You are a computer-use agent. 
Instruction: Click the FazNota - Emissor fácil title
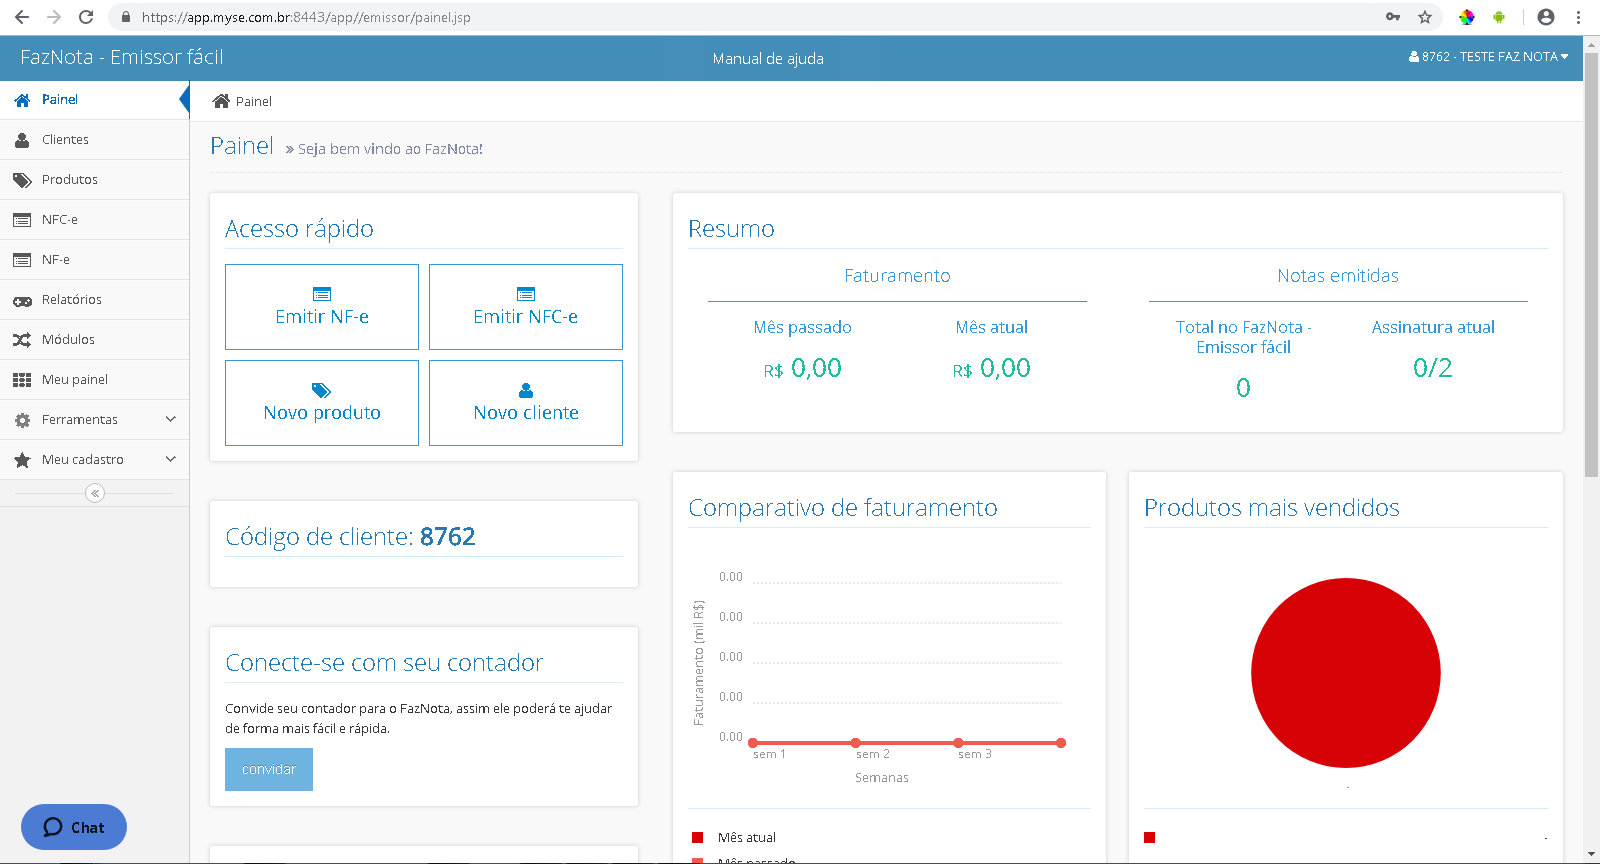click(122, 57)
